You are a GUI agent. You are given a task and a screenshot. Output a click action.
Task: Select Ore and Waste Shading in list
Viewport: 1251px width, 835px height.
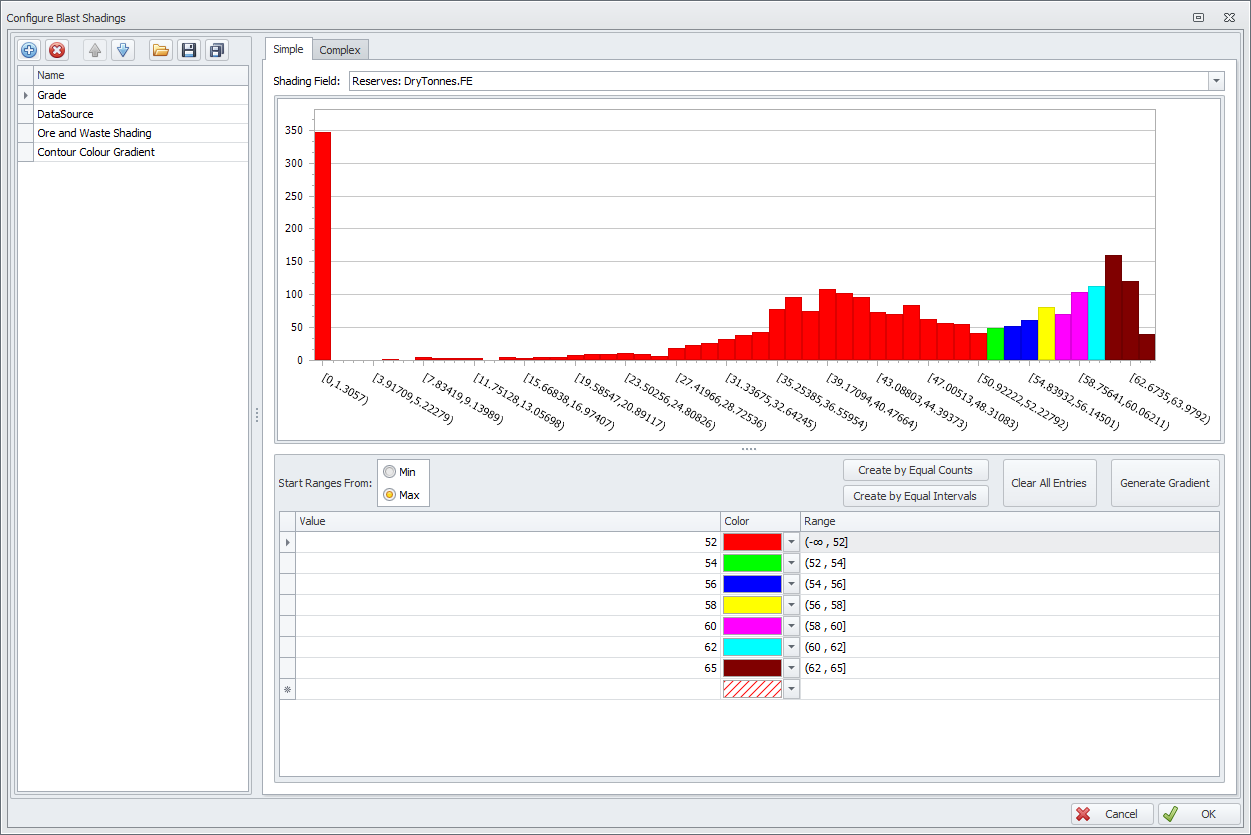click(94, 133)
